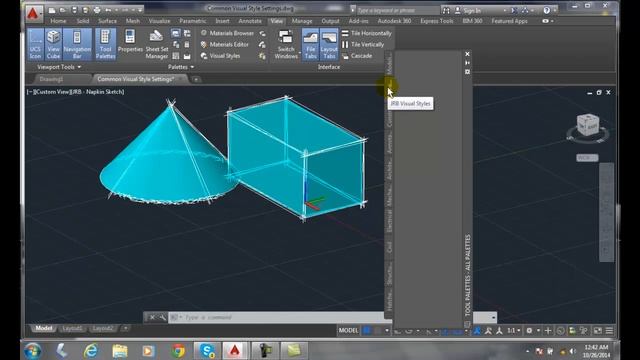Viewport: 640px width, 360px height.
Task: Open the Materials Browser
Action: (x=227, y=33)
